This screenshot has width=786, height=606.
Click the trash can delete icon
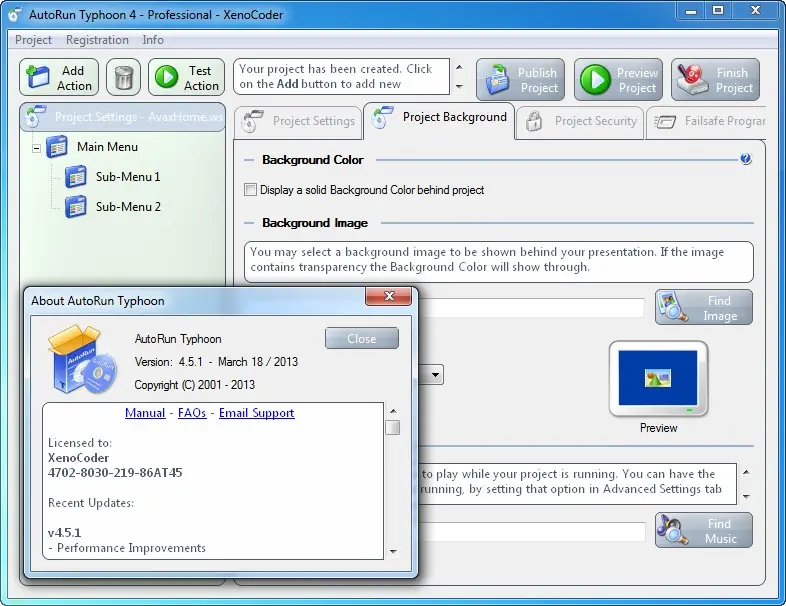pyautogui.click(x=124, y=78)
